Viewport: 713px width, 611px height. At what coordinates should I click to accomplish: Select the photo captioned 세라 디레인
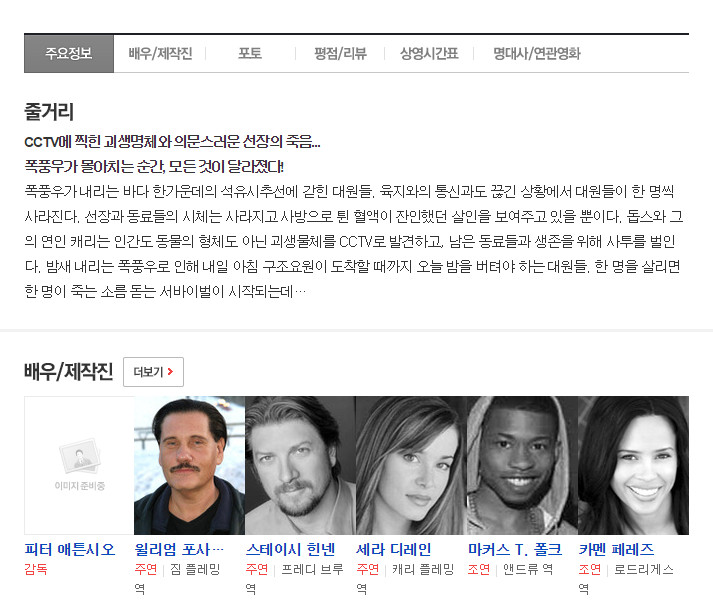point(411,465)
